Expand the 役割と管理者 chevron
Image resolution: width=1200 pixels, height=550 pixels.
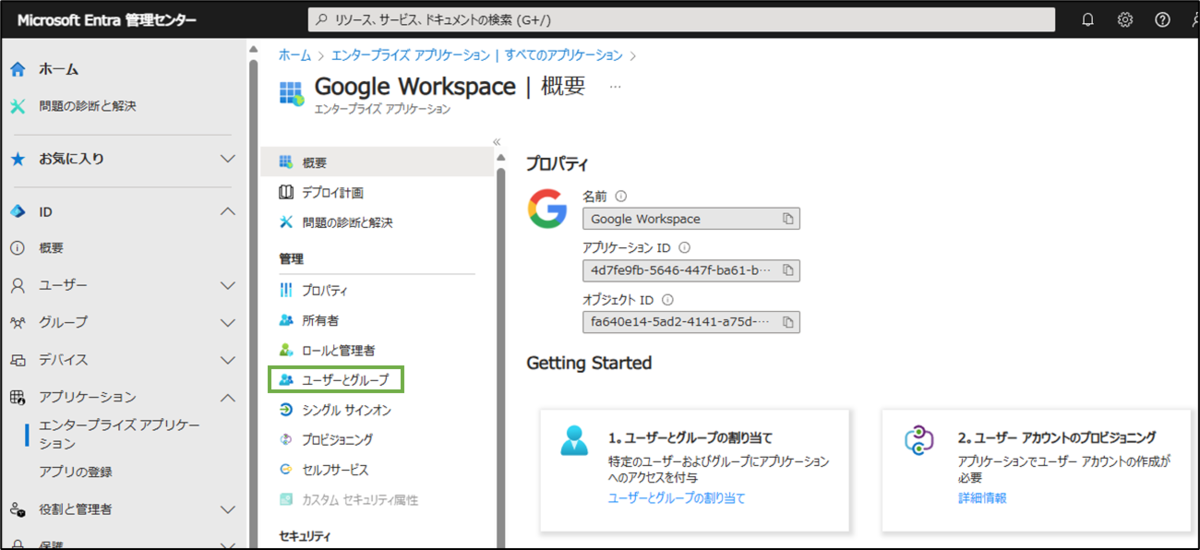227,509
